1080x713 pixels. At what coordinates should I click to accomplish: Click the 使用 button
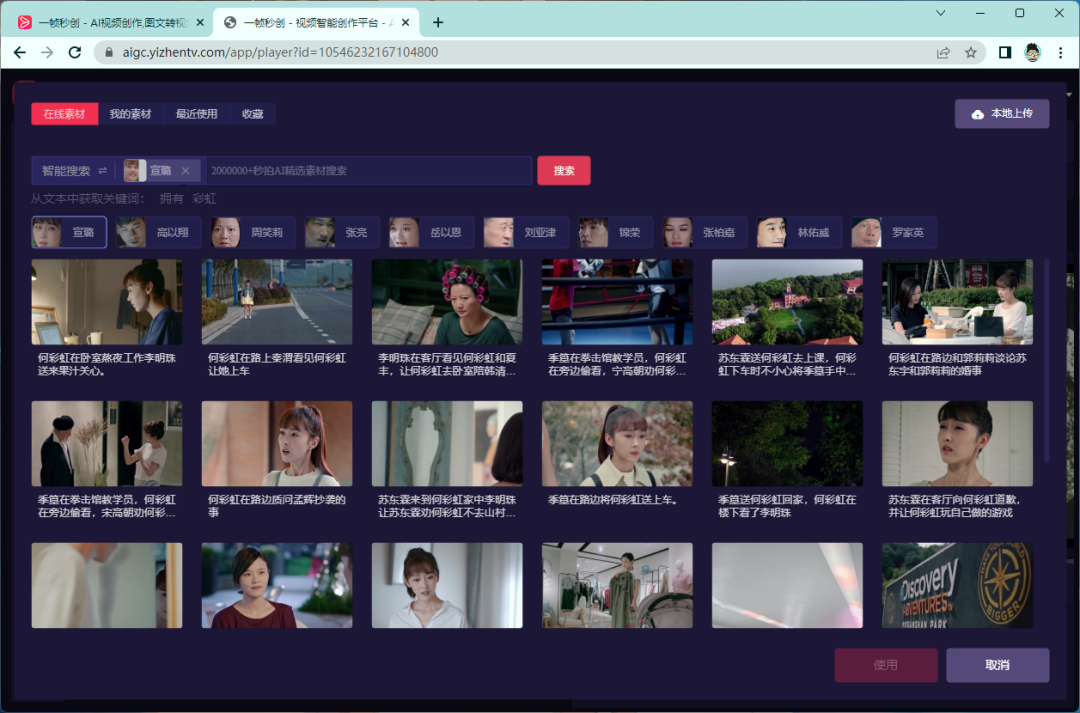886,665
